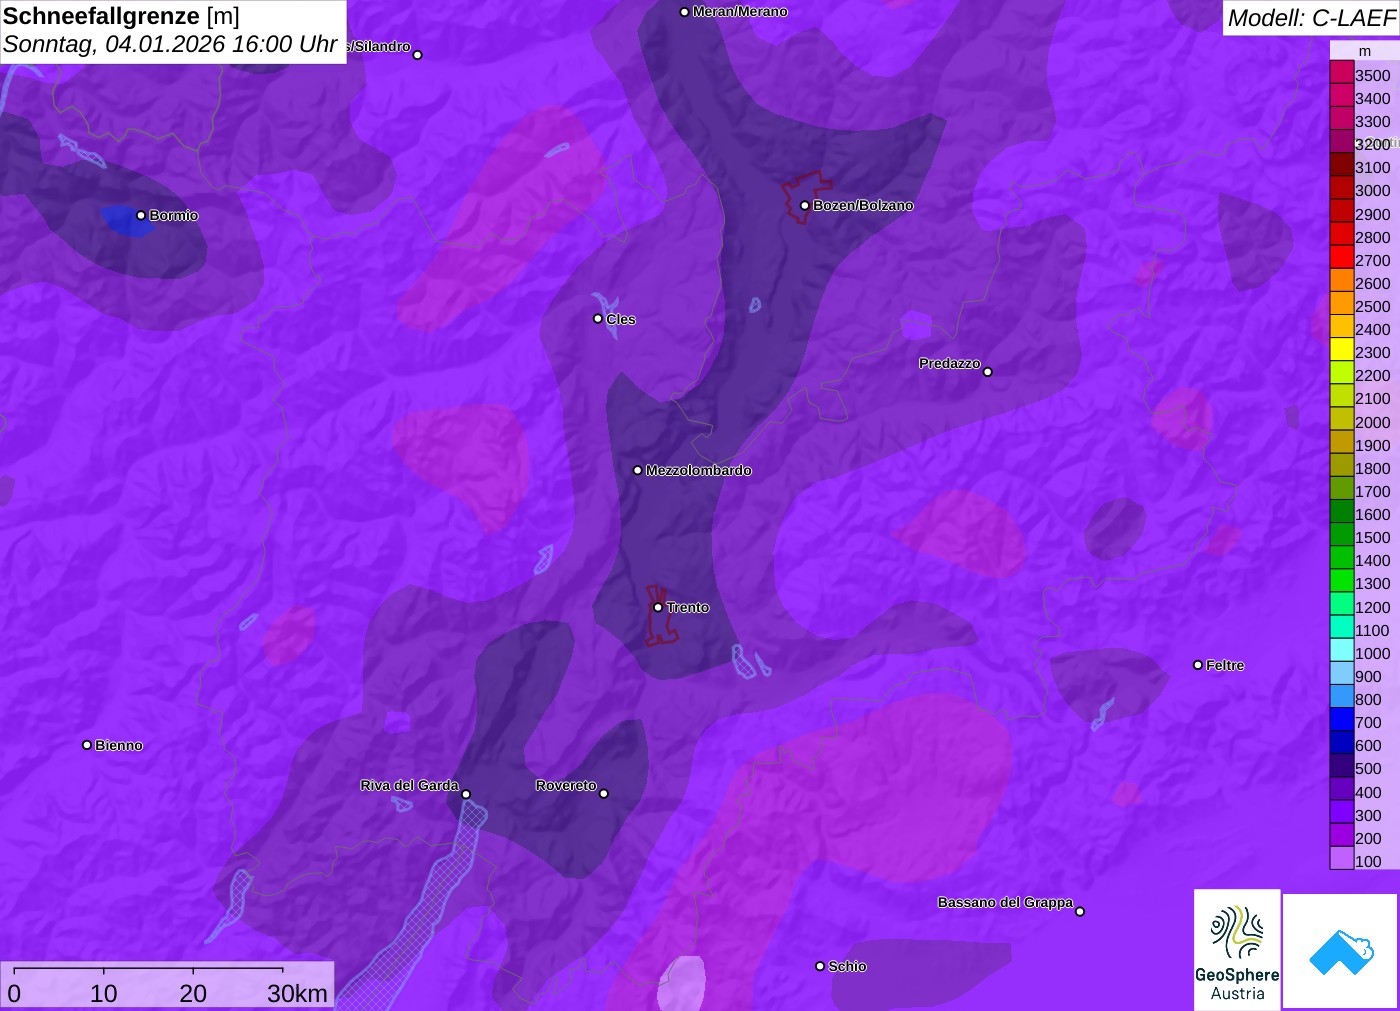Click the Rovereto city marker dot
This screenshot has width=1400, height=1011.
[x=604, y=794]
